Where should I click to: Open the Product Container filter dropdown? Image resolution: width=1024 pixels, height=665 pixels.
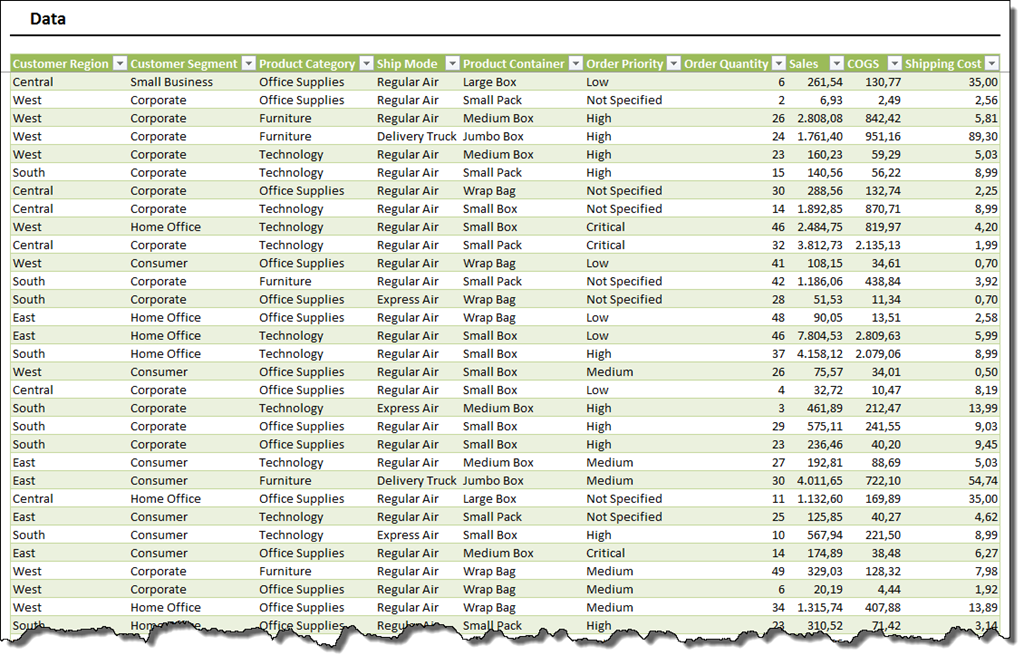pos(575,63)
